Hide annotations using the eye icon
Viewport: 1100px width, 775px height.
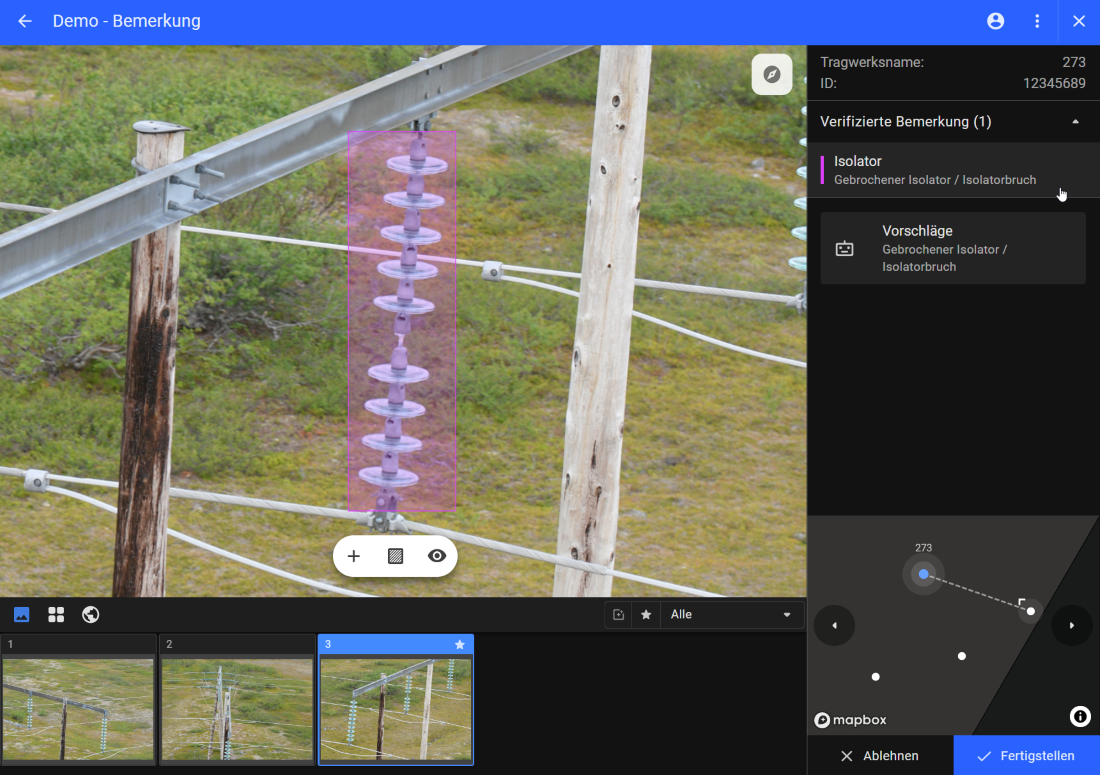coord(437,556)
